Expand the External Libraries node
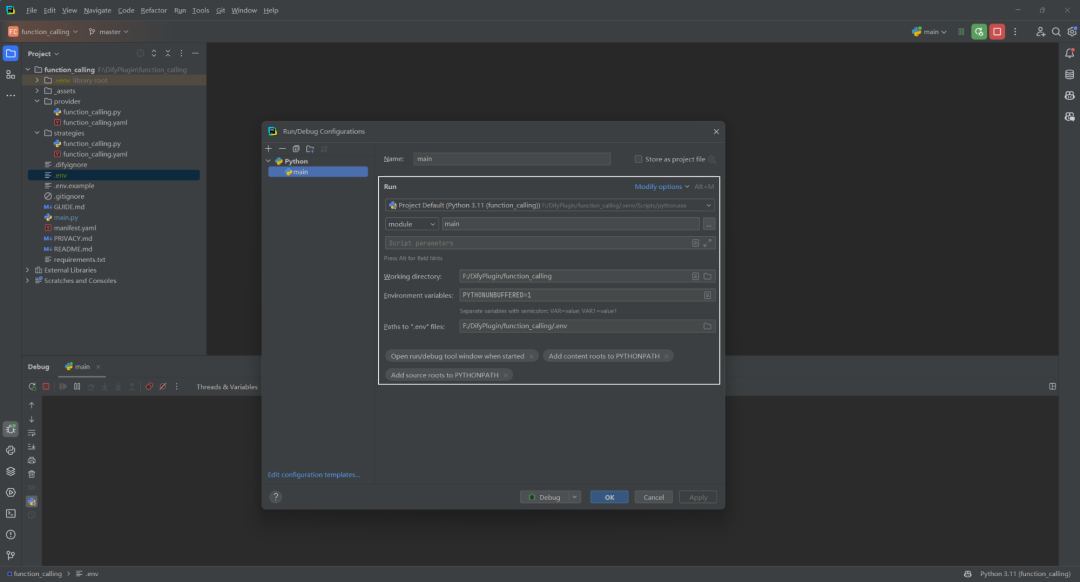Screen dimensions: 1080x582 [28, 270]
